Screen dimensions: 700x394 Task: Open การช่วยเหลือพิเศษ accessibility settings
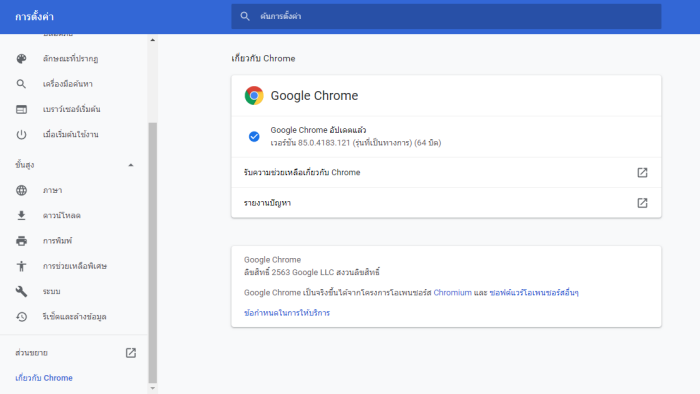pyautogui.click(x=74, y=266)
